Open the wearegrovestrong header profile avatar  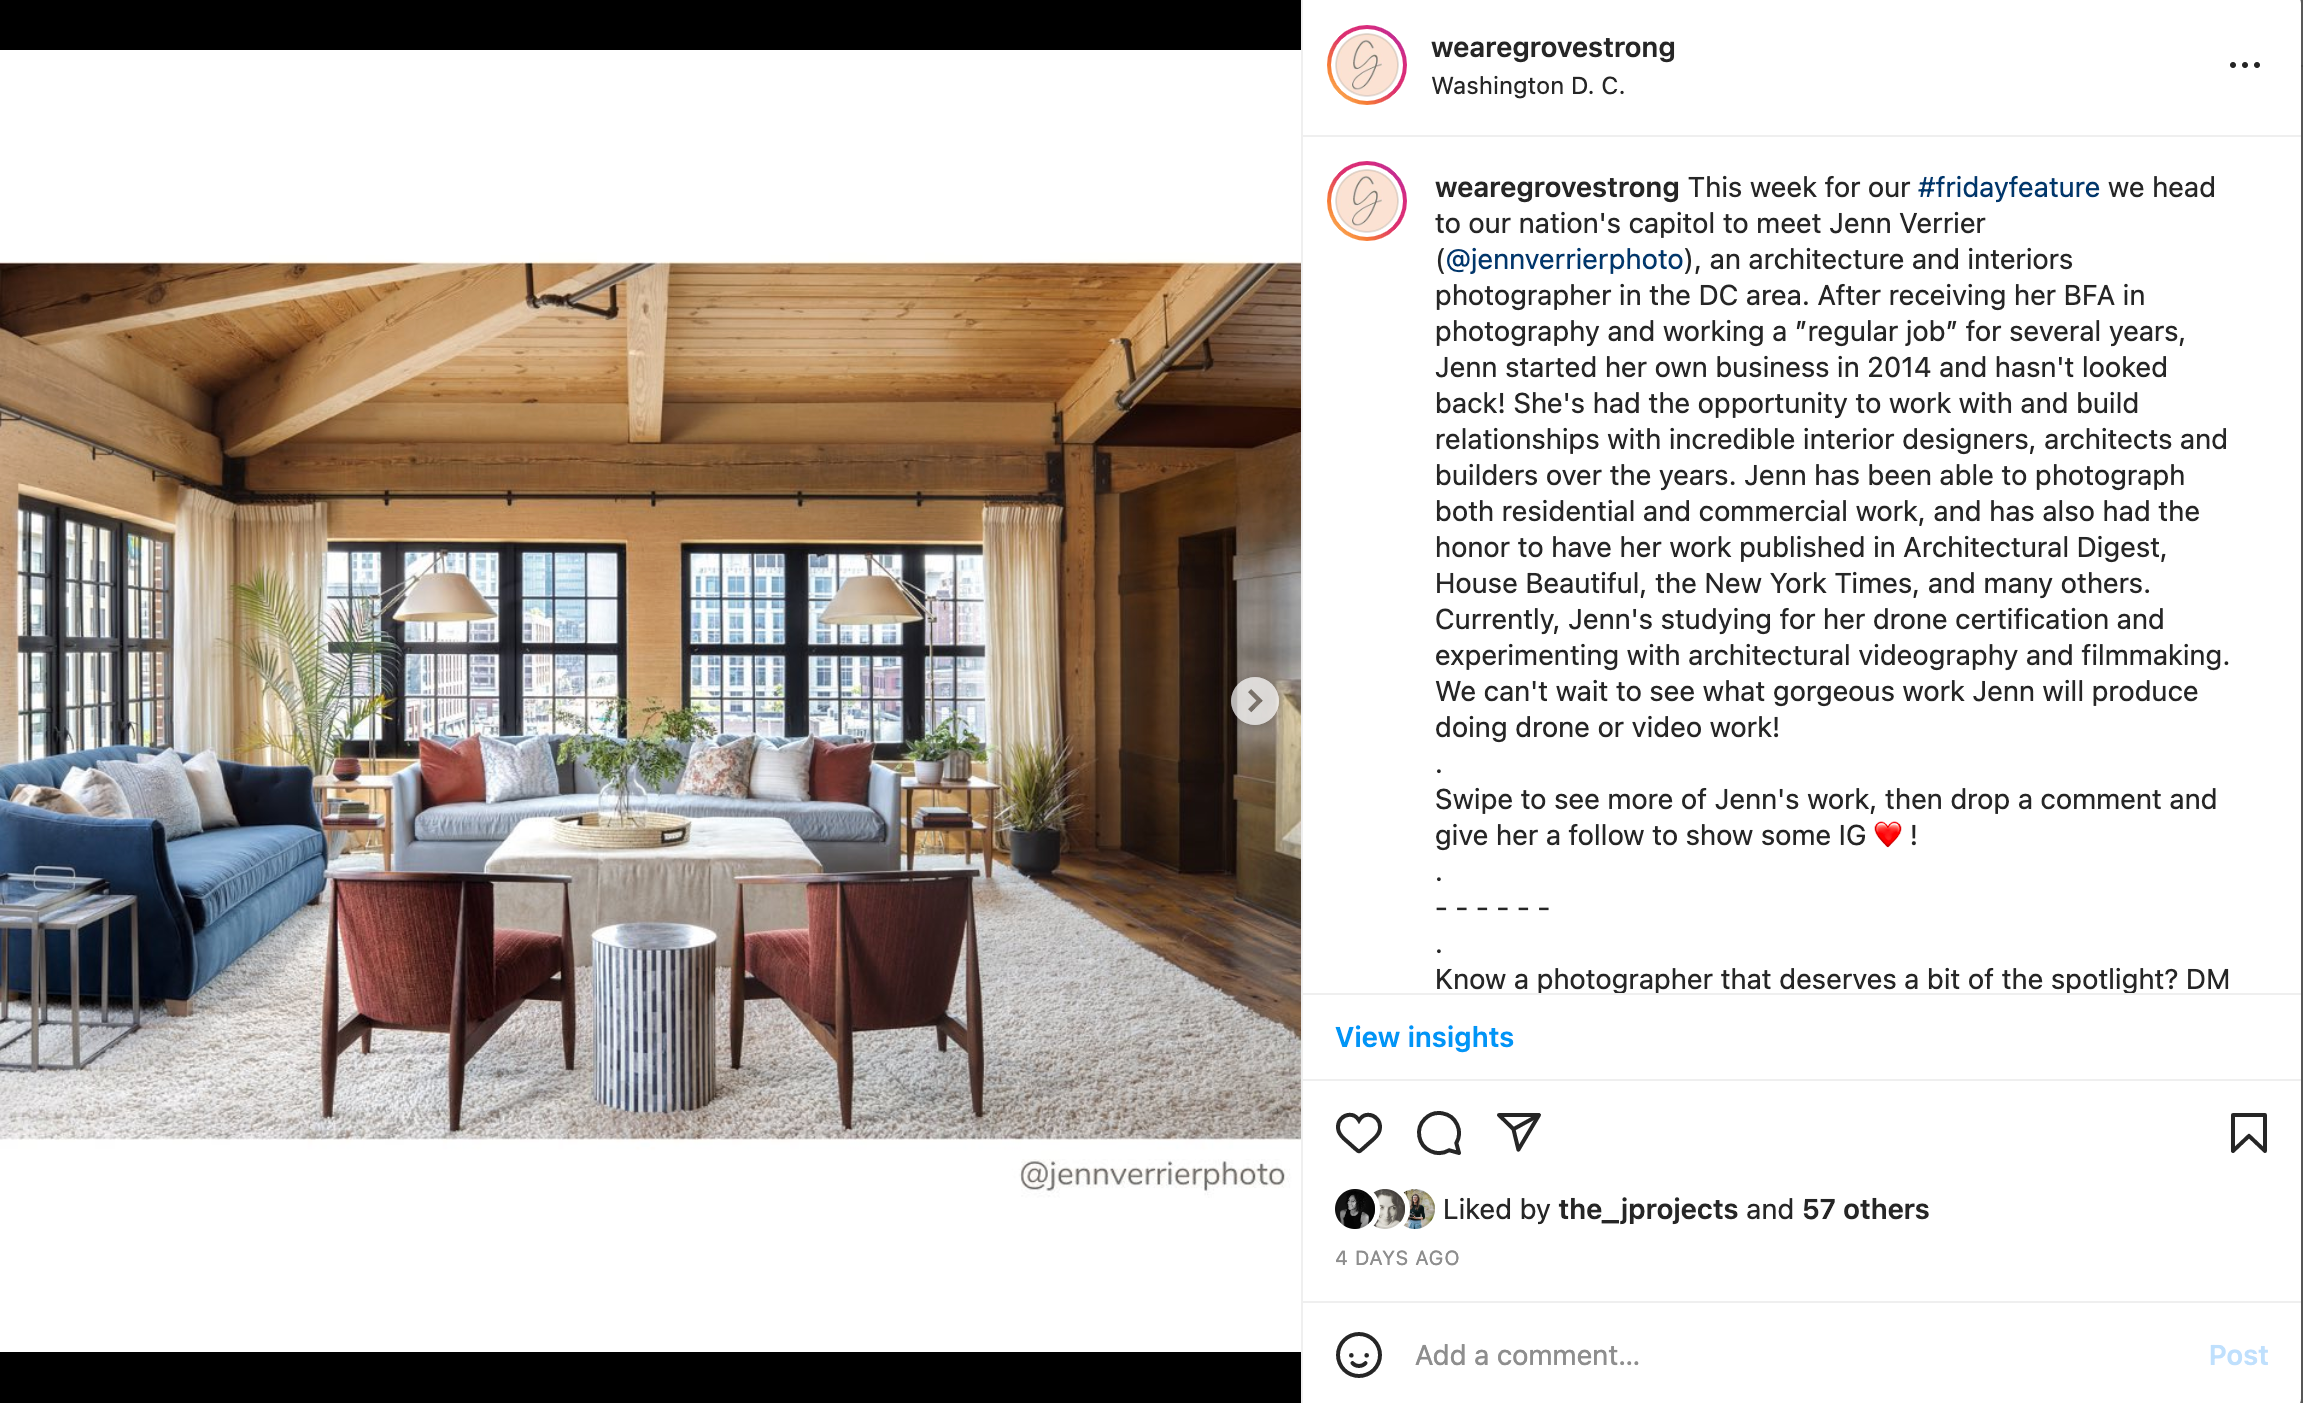pyautogui.click(x=1366, y=65)
